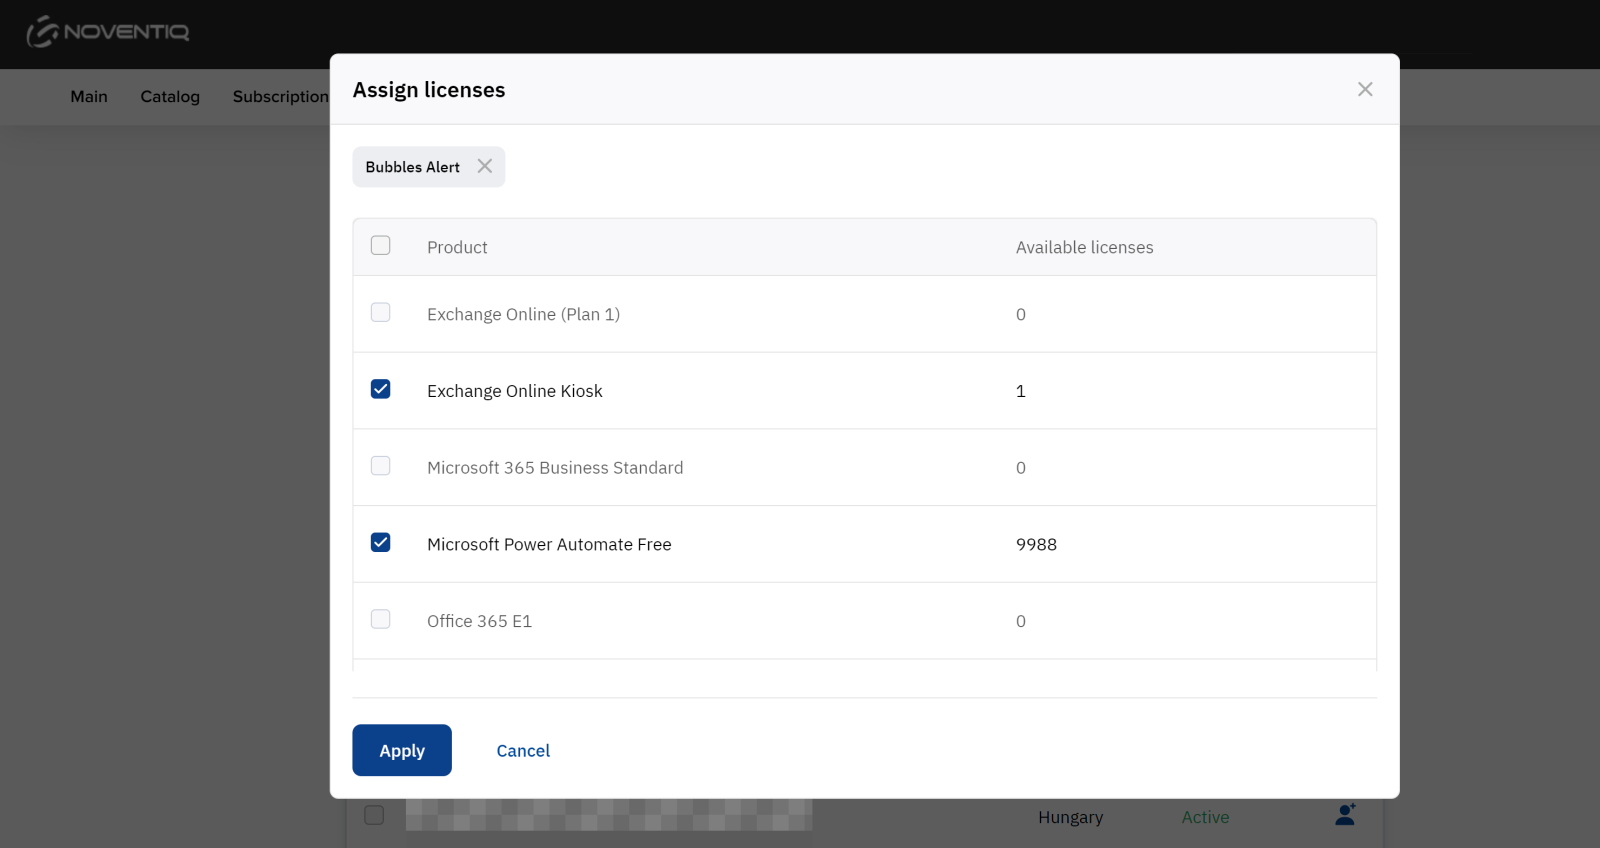Select the Microsoft Power Automate Free row name
This screenshot has height=848, width=1600.
549,545
